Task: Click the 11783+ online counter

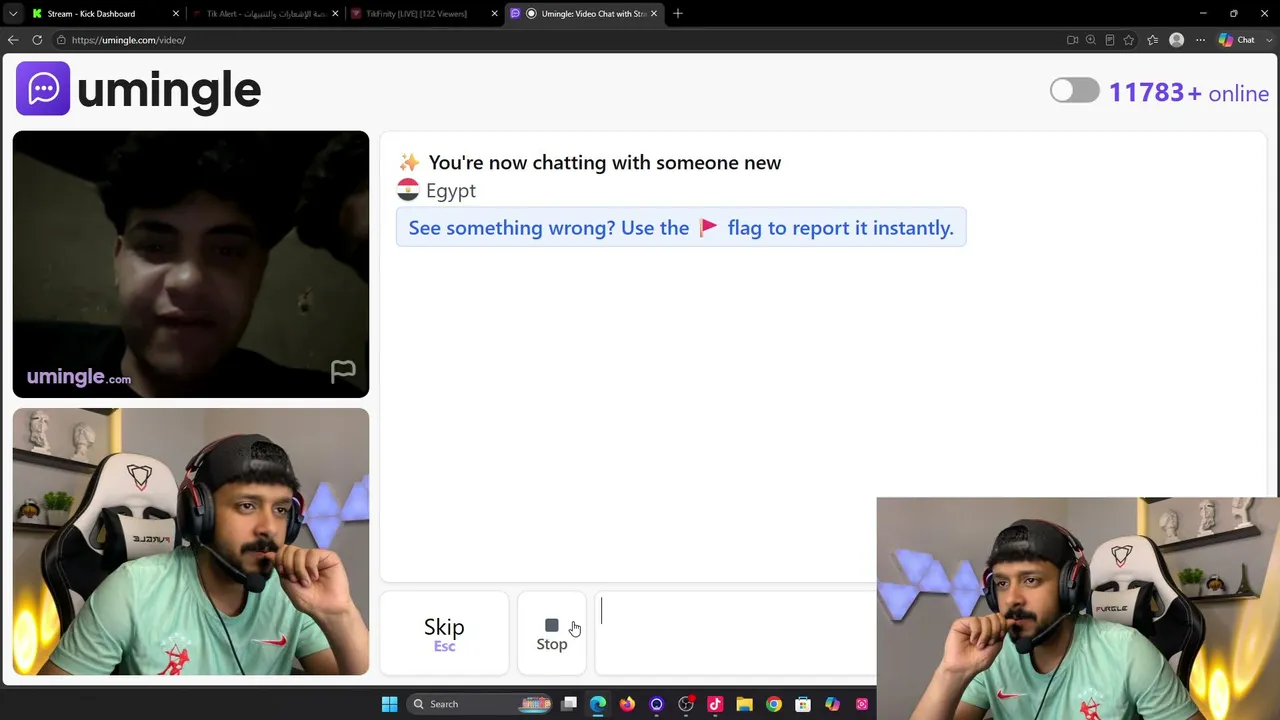Action: pos(1189,93)
